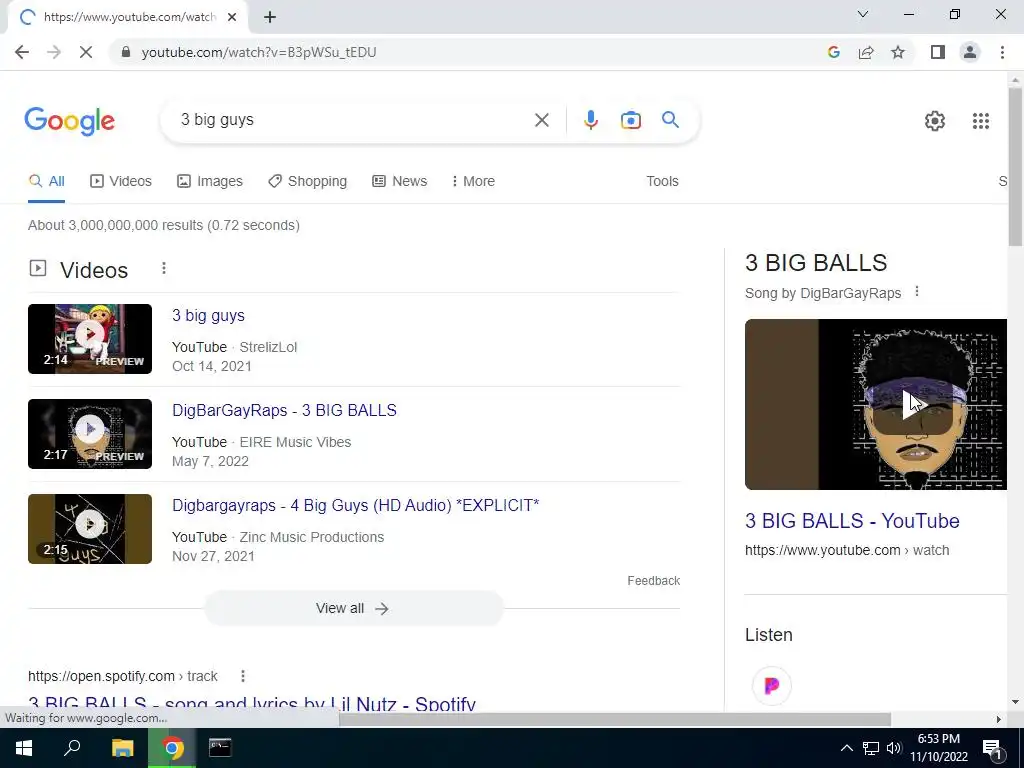The height and width of the screenshot is (768, 1024).
Task: Close the YouTube browser tab
Action: 232,17
